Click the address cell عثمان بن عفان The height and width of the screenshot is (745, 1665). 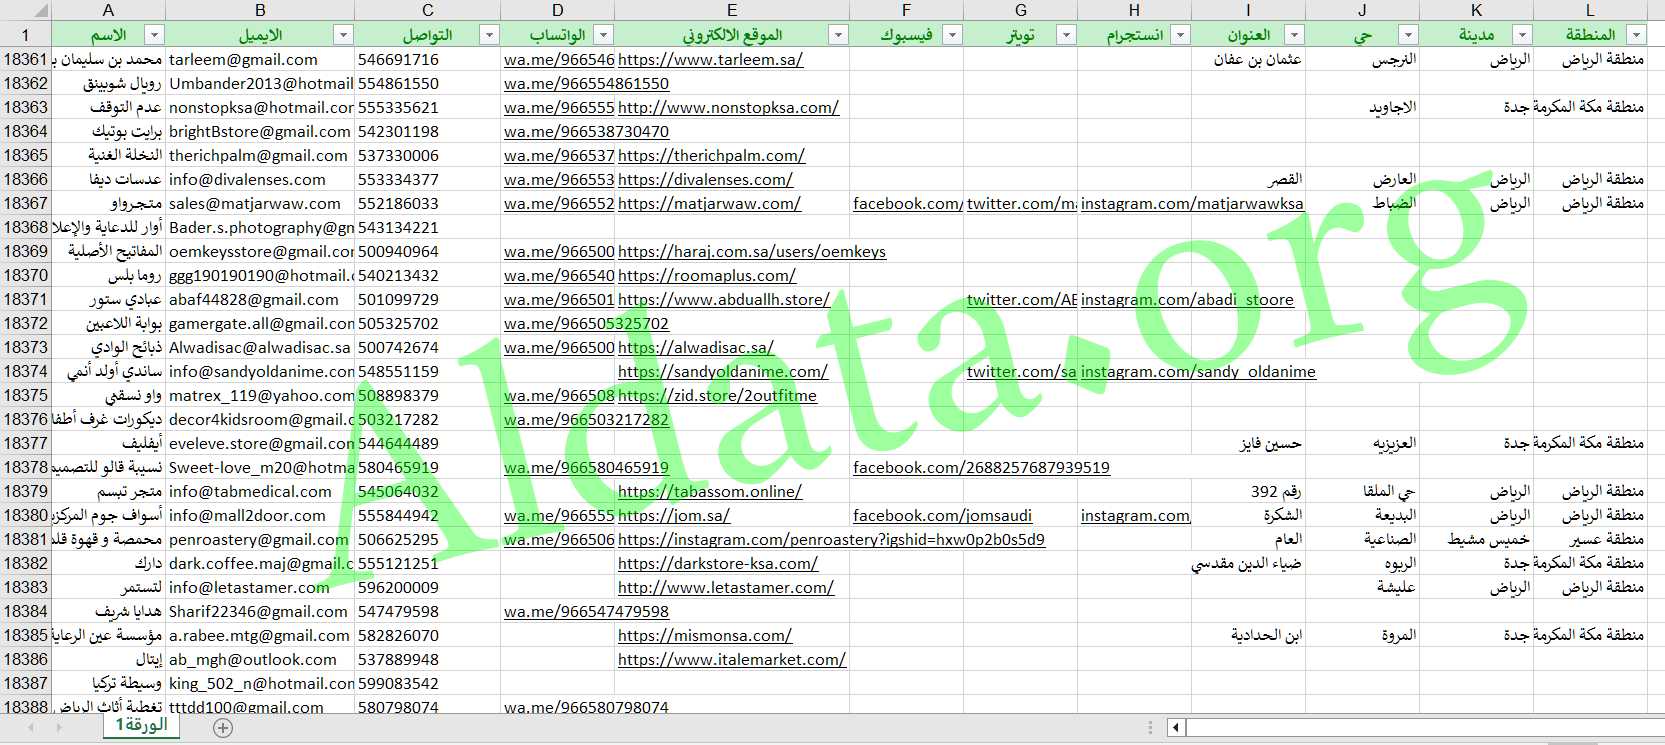(1248, 60)
